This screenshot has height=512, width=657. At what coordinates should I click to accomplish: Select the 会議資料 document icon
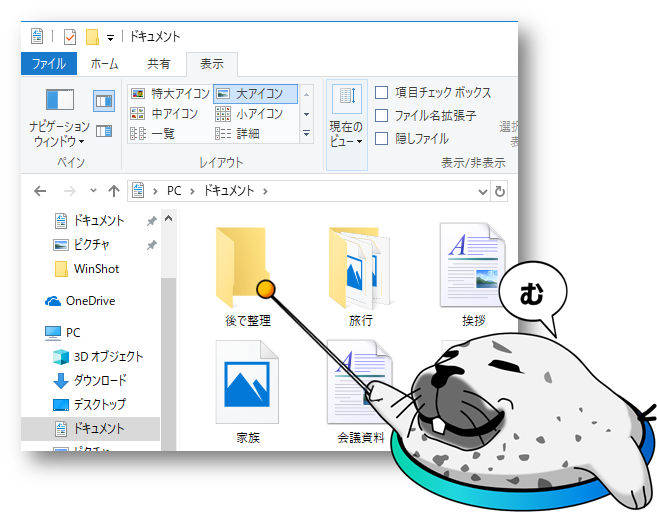click(x=360, y=382)
